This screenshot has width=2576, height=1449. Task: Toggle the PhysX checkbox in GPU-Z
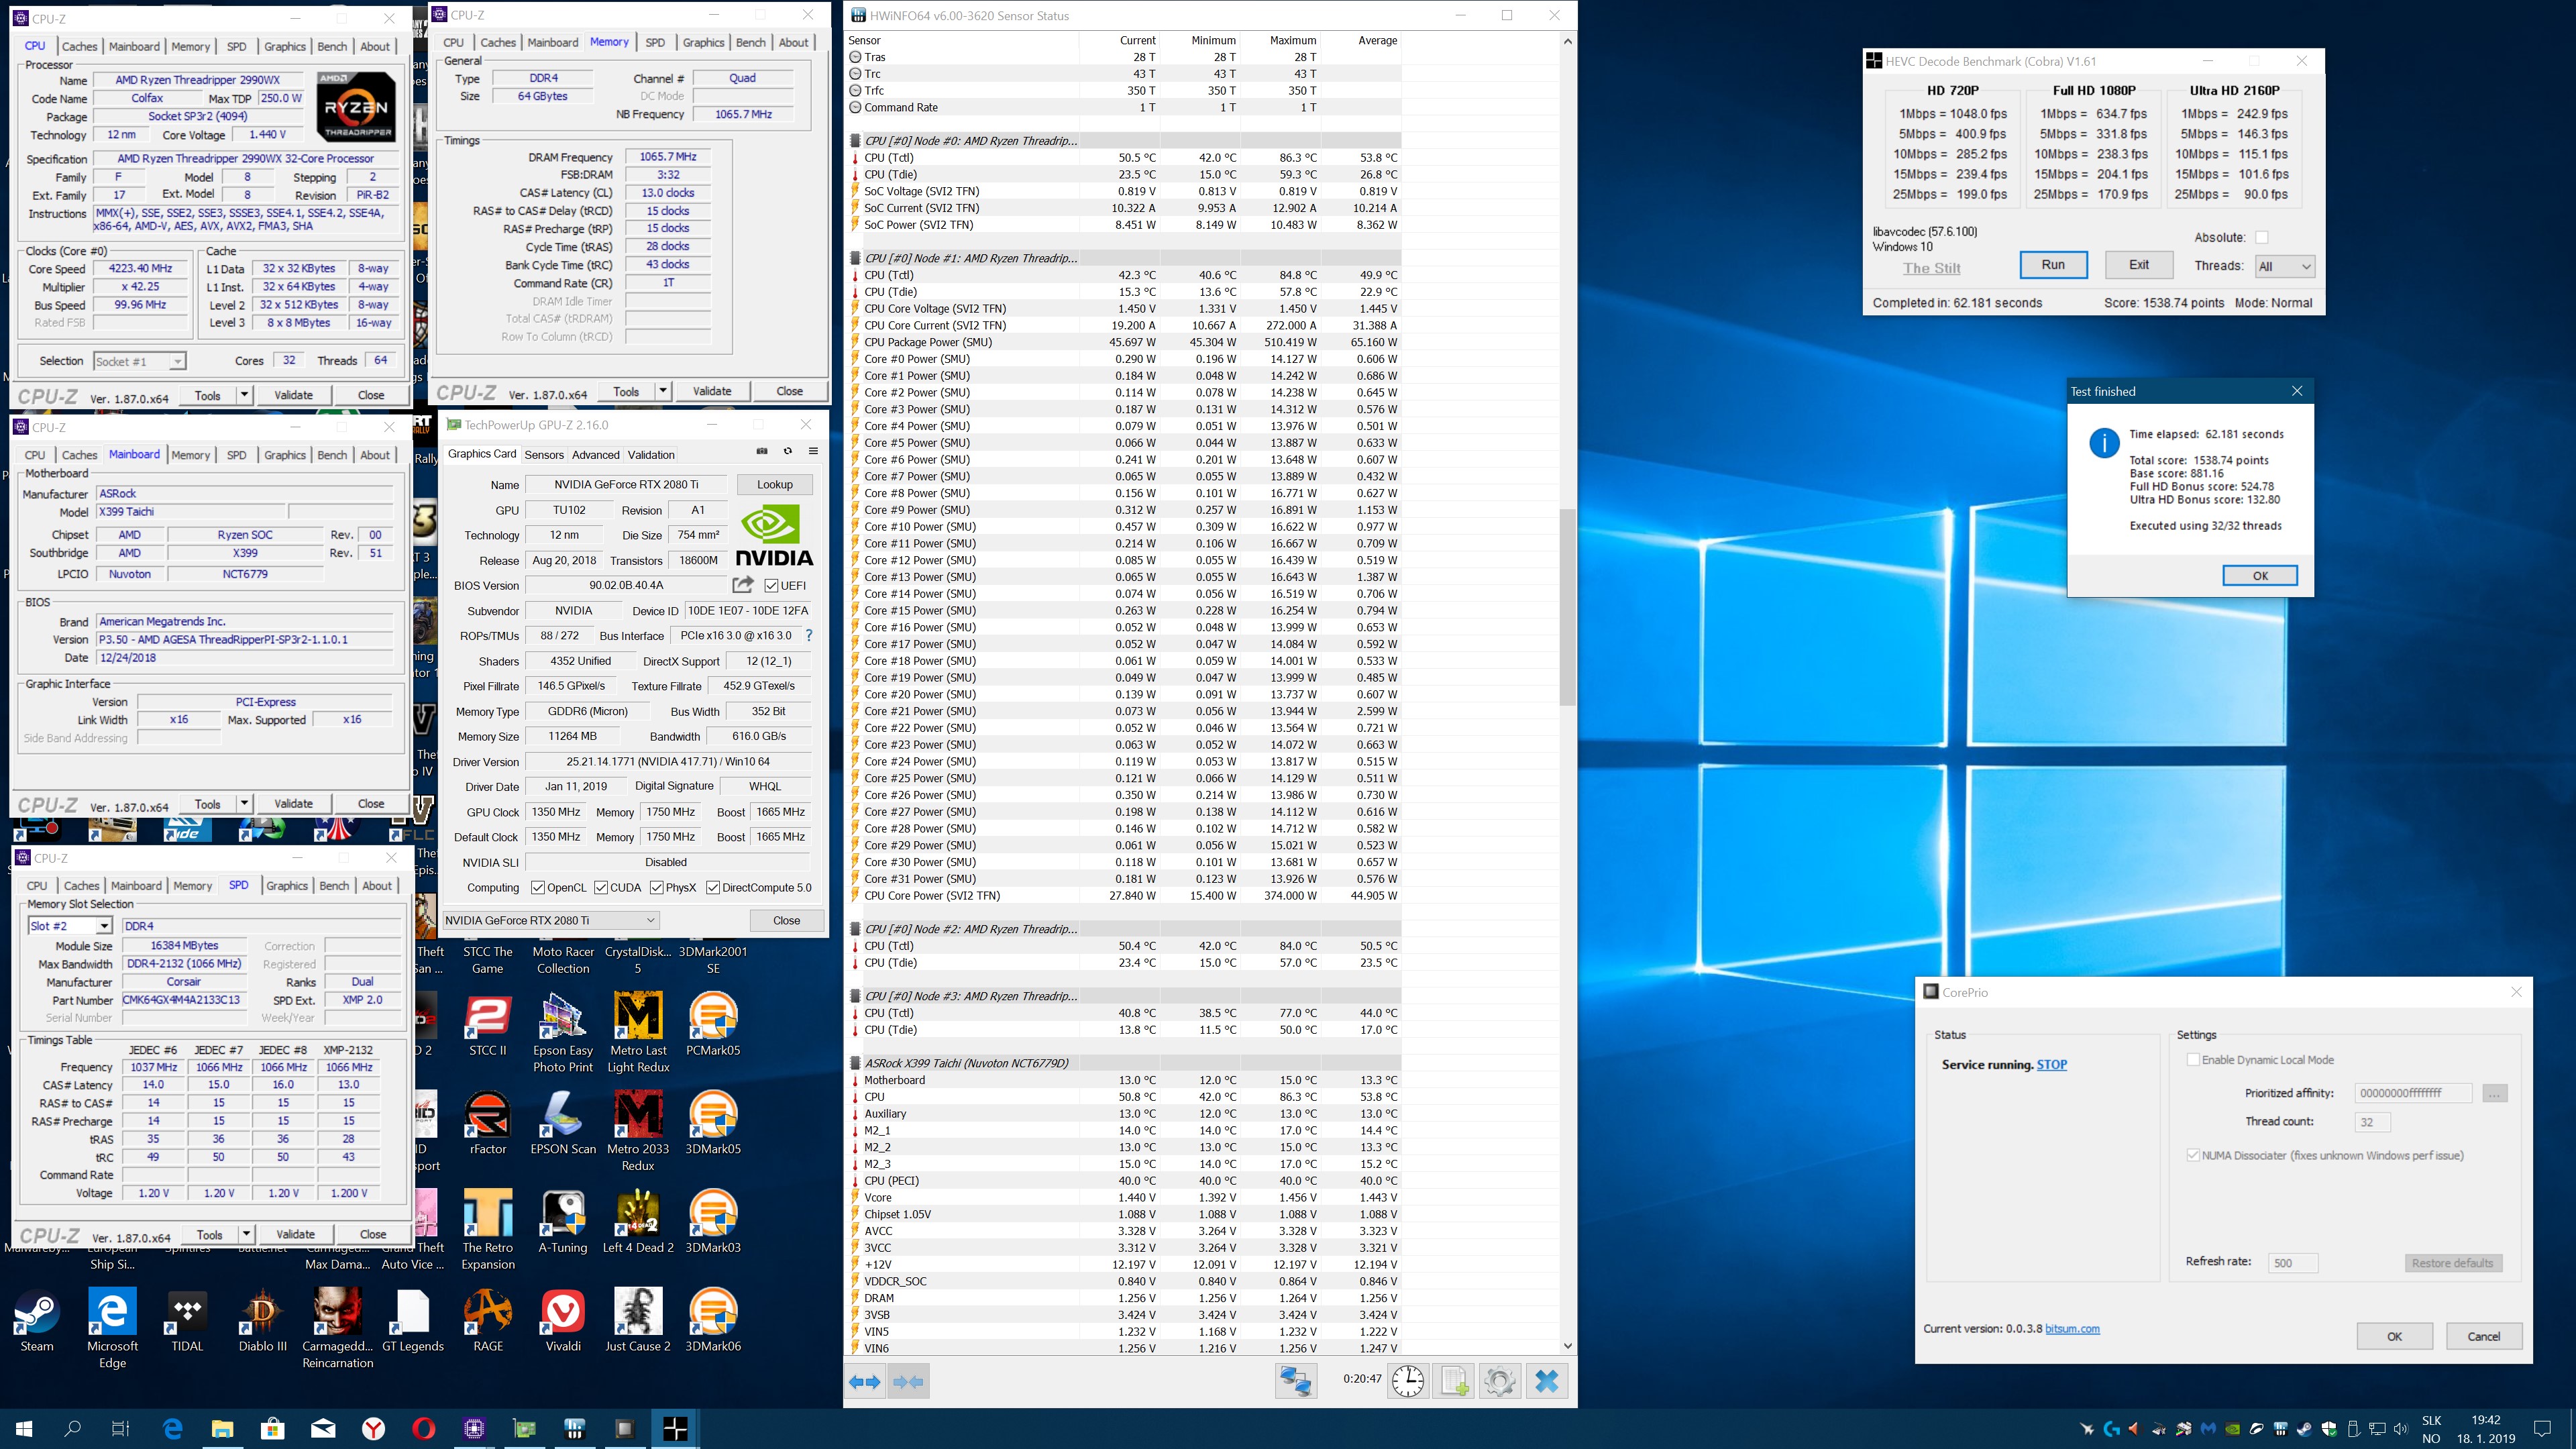pos(657,887)
